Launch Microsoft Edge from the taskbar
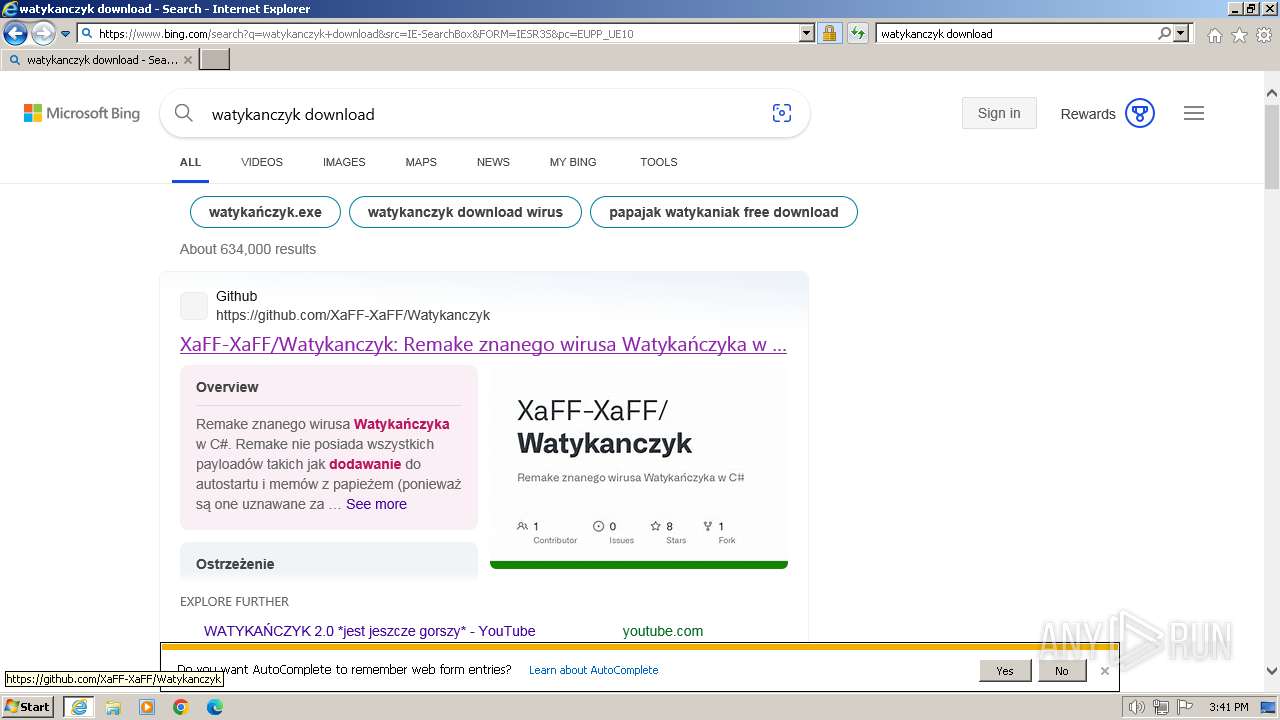The height and width of the screenshot is (720, 1280). point(215,707)
